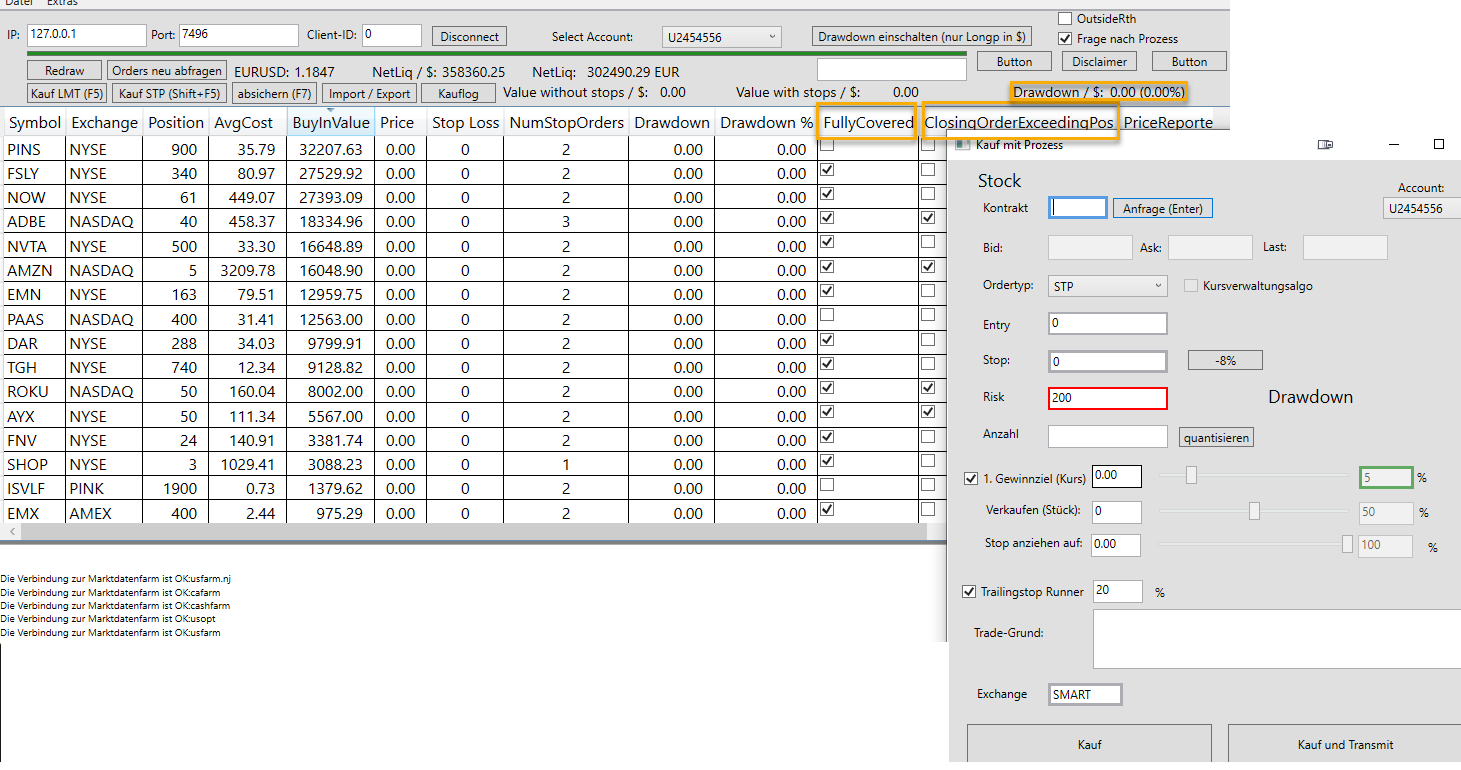Enable the Kursverwaltungsalgo checkbox
This screenshot has width=1461, height=770.
click(1191, 286)
